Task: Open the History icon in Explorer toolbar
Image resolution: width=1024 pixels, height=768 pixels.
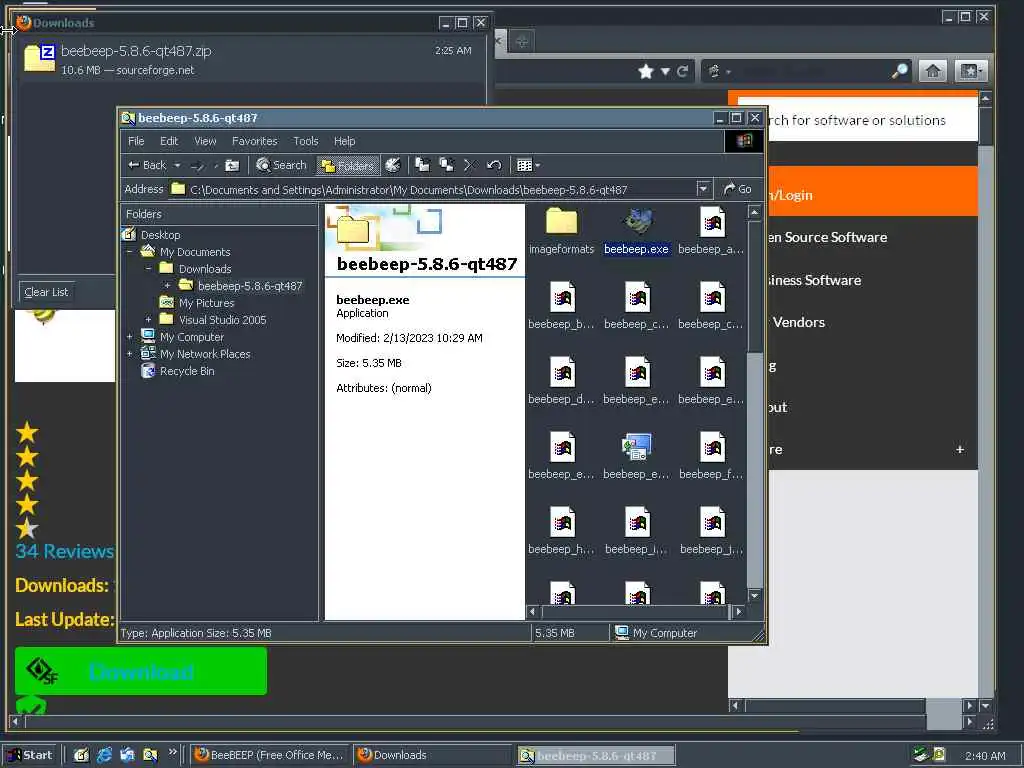Action: tap(392, 165)
